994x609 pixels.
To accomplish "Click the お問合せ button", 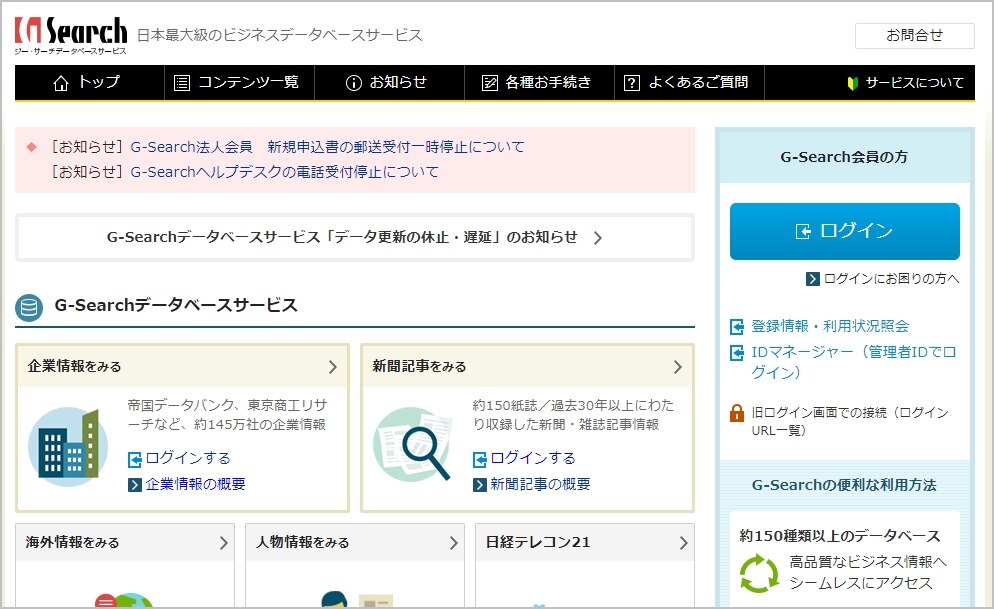I will point(915,35).
